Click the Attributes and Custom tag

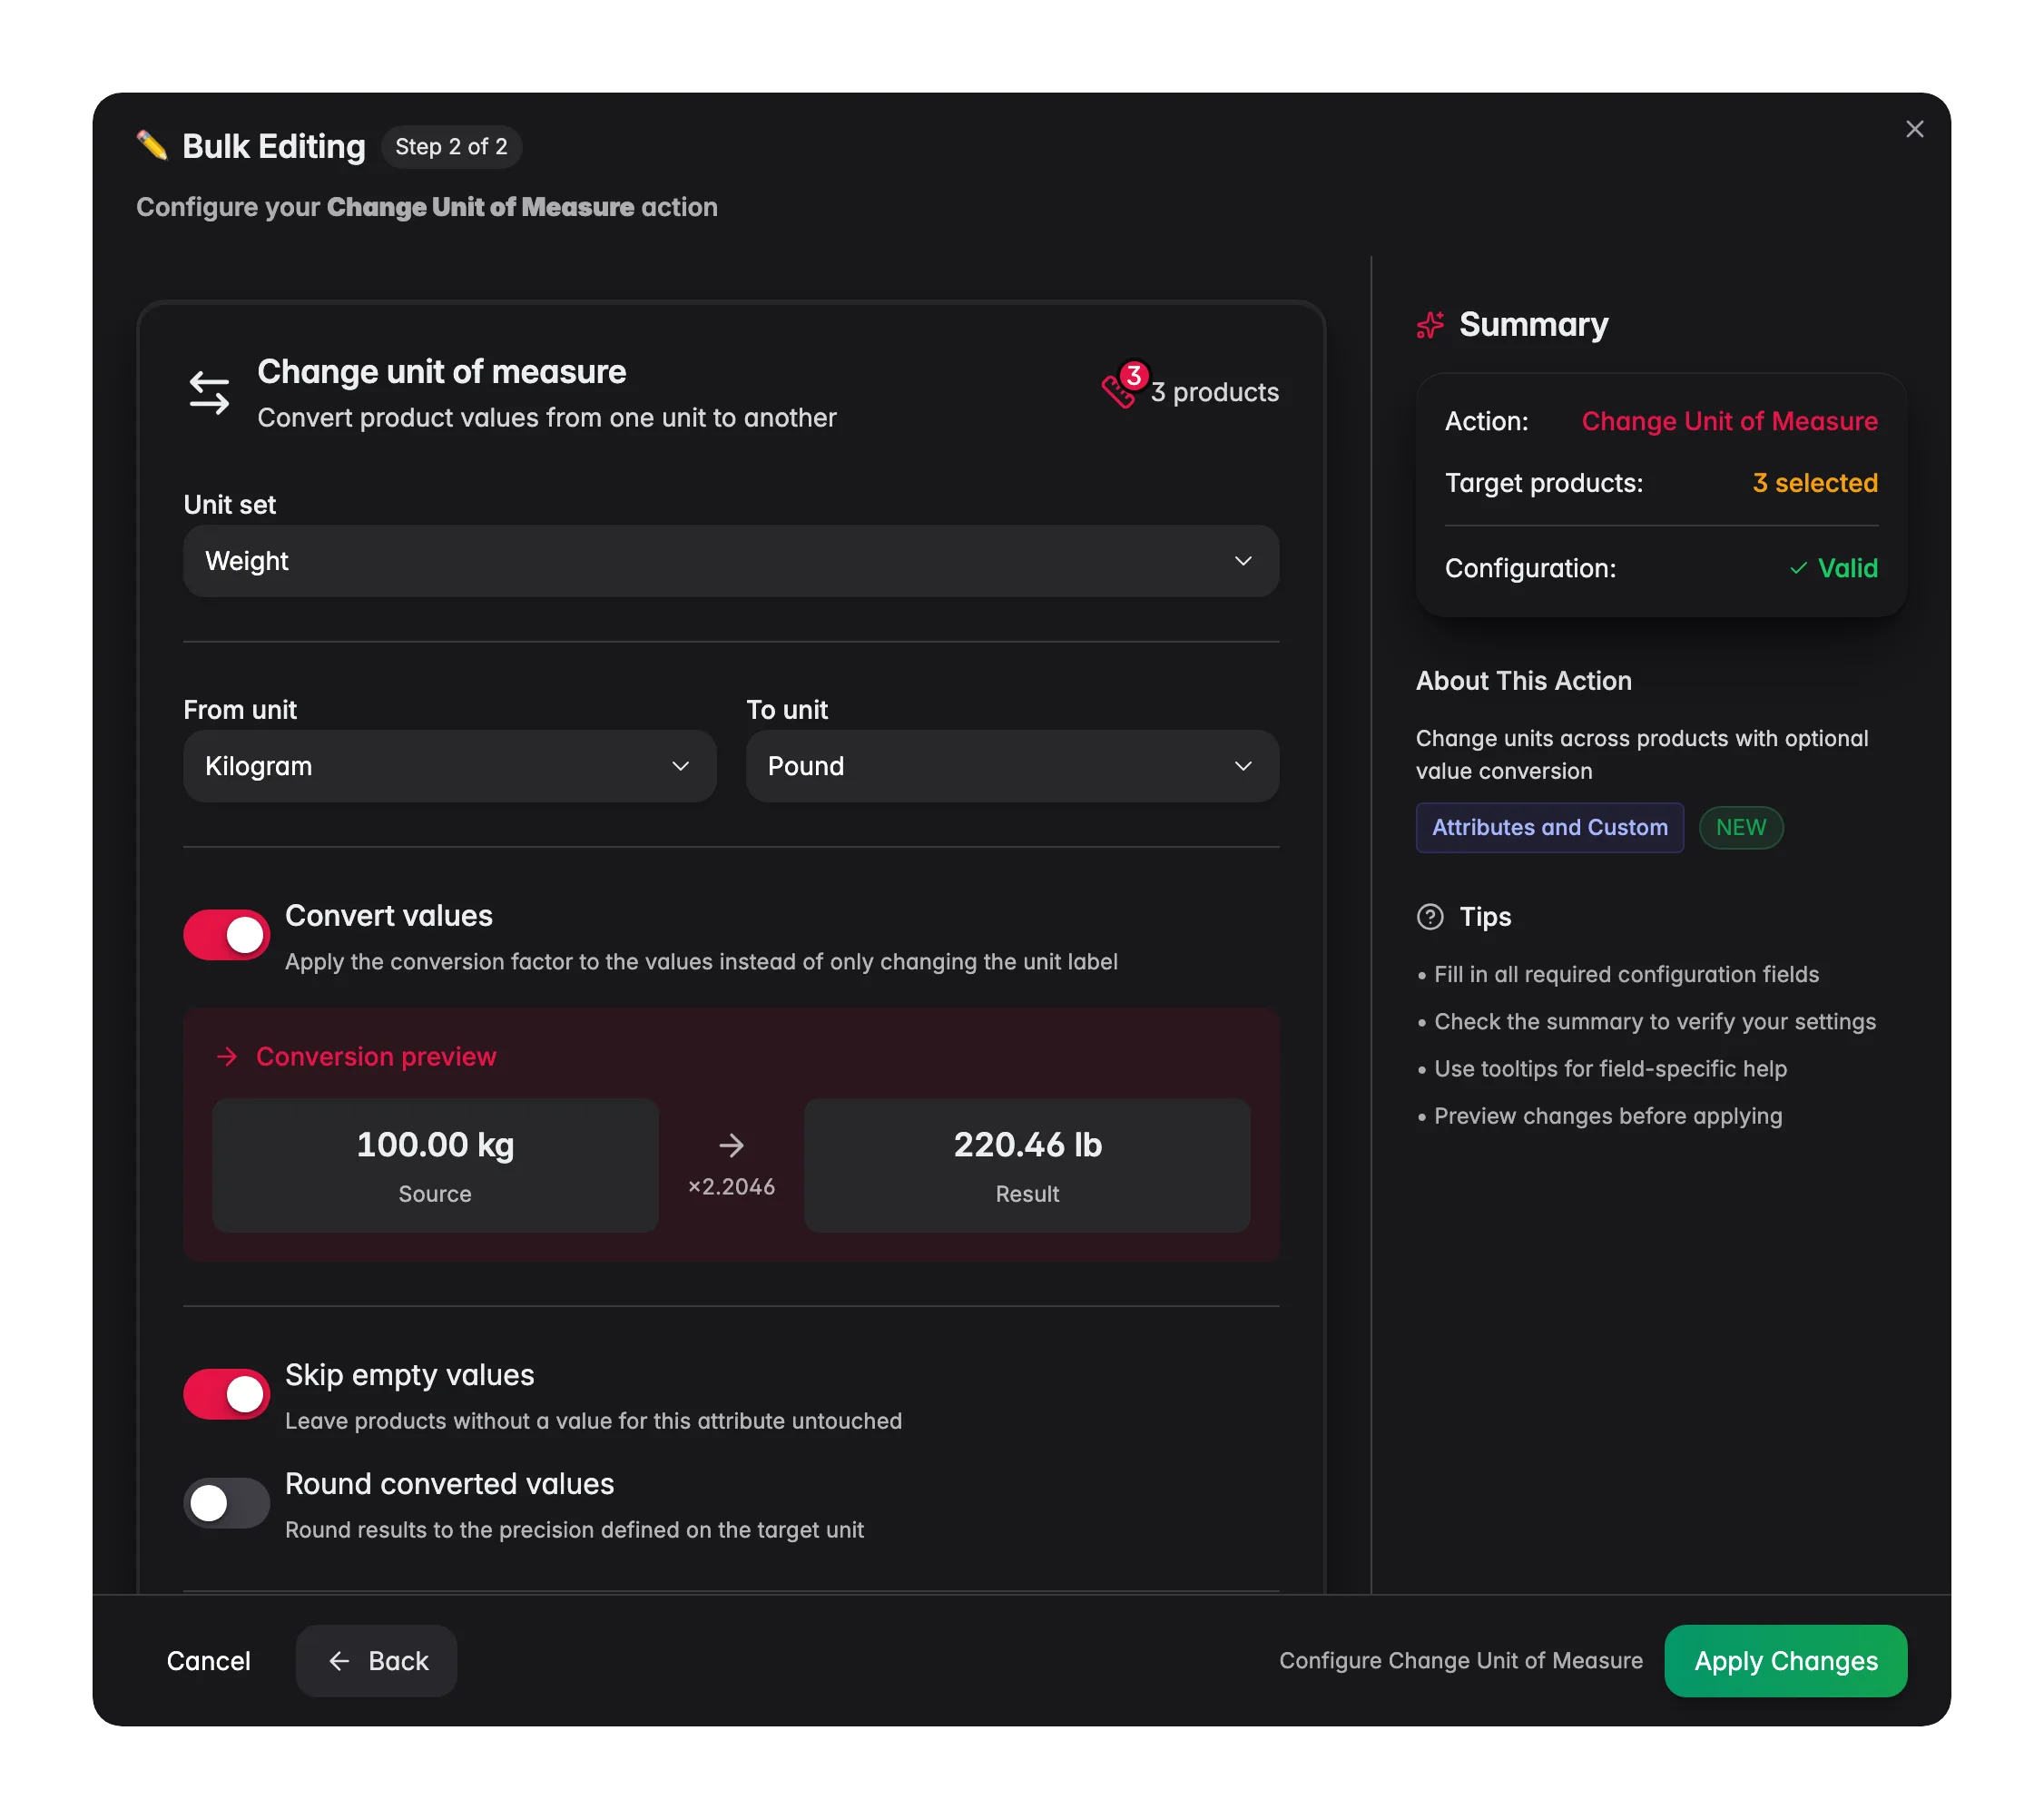pos(1549,828)
